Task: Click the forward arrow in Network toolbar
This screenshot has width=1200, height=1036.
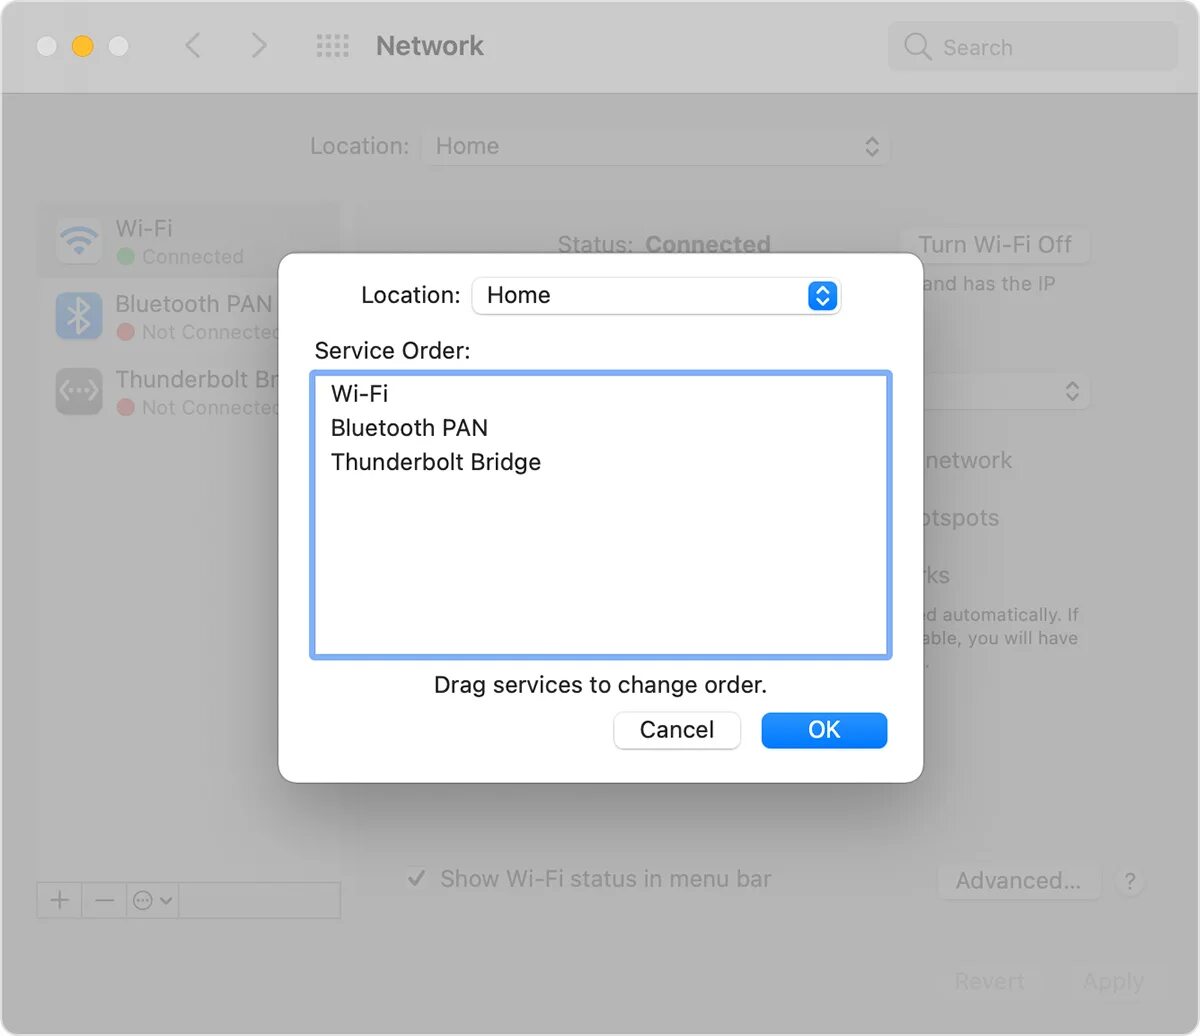Action: (x=259, y=46)
